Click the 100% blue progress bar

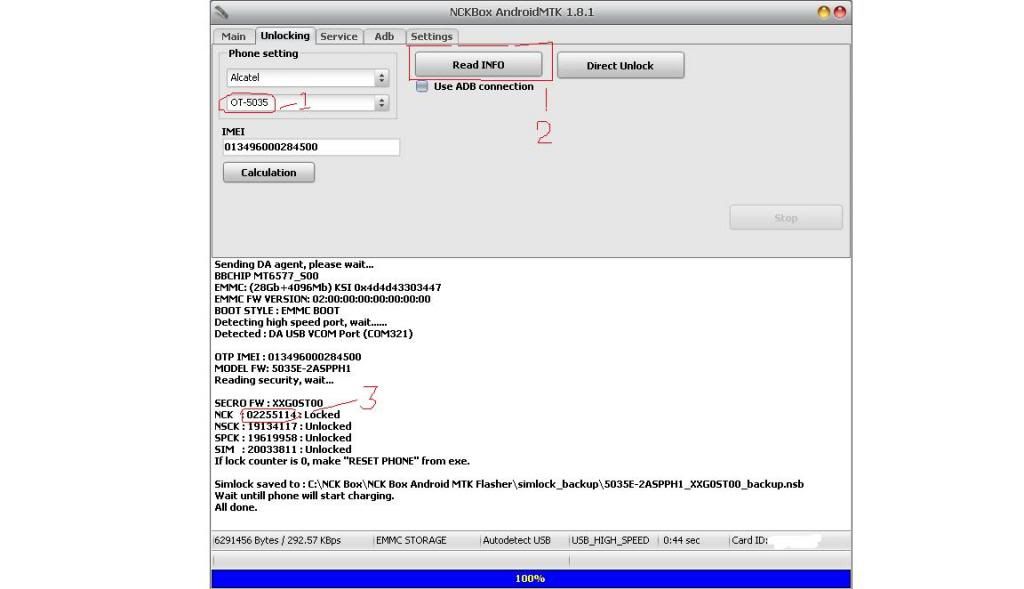530,579
